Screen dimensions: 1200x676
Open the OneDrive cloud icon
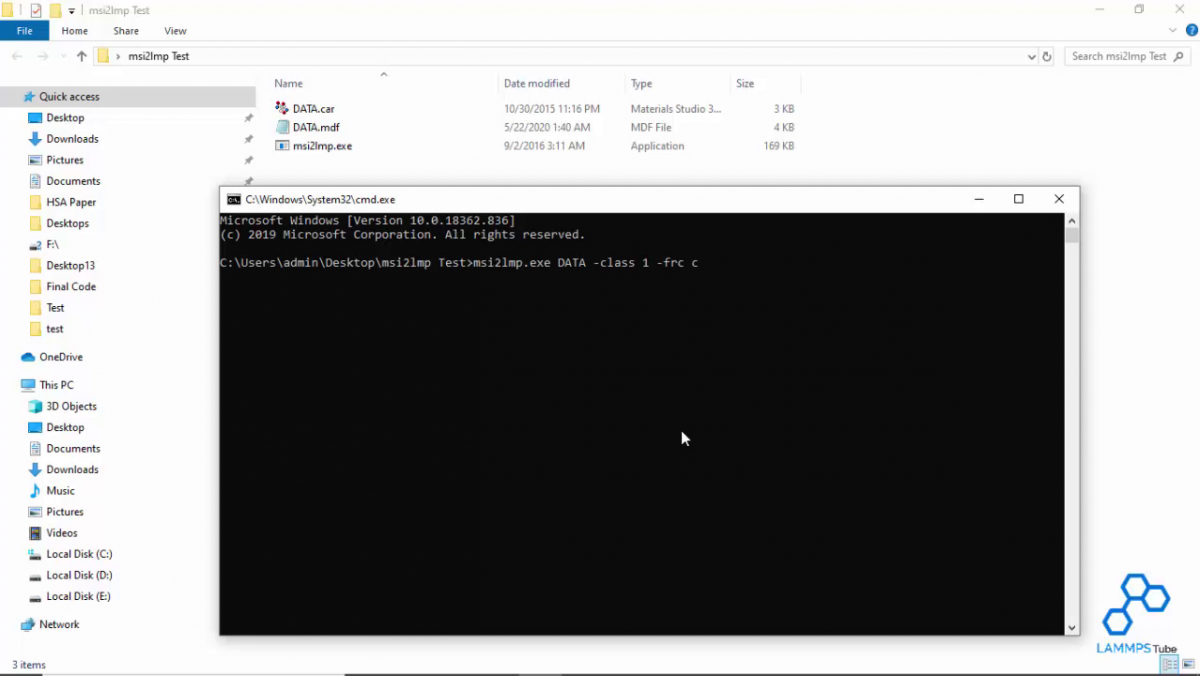pyautogui.click(x=28, y=357)
